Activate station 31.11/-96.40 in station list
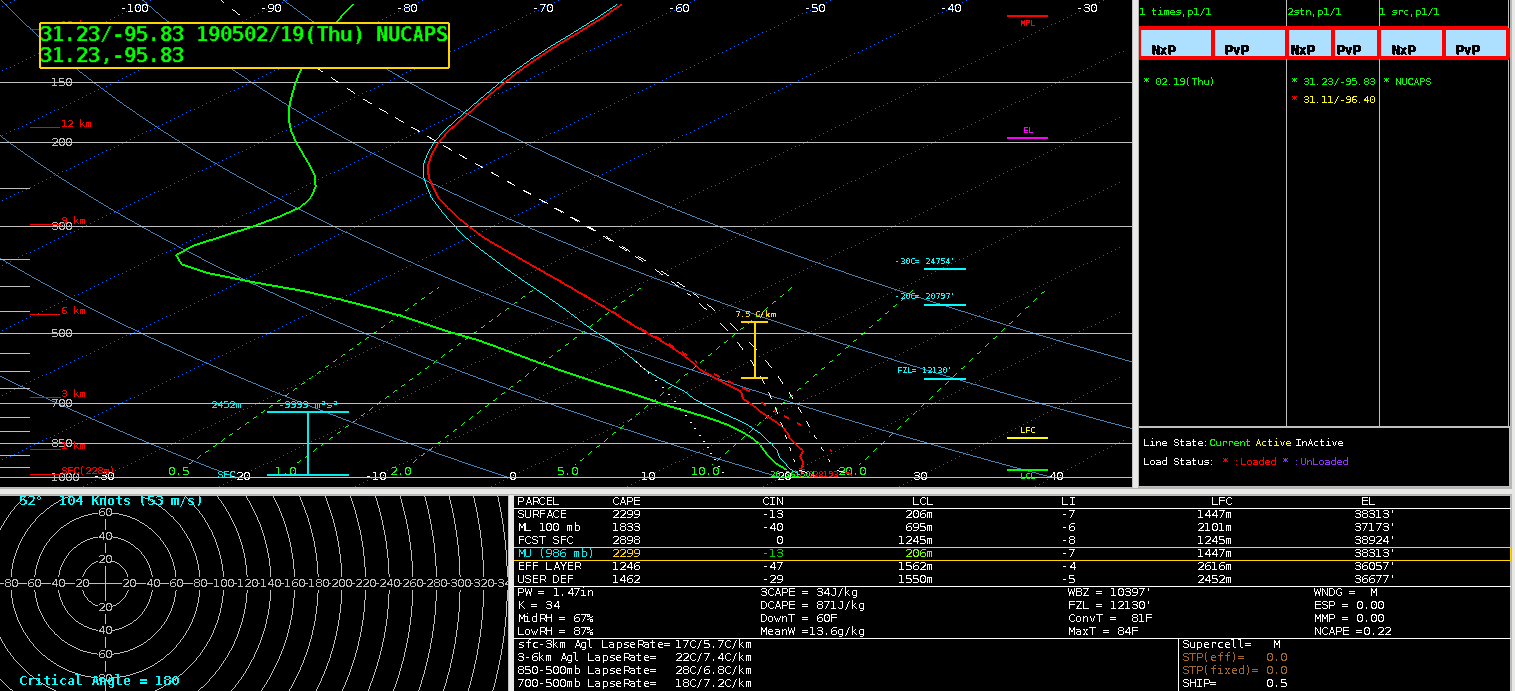Image resolution: width=1515 pixels, height=691 pixels. 1337,100
